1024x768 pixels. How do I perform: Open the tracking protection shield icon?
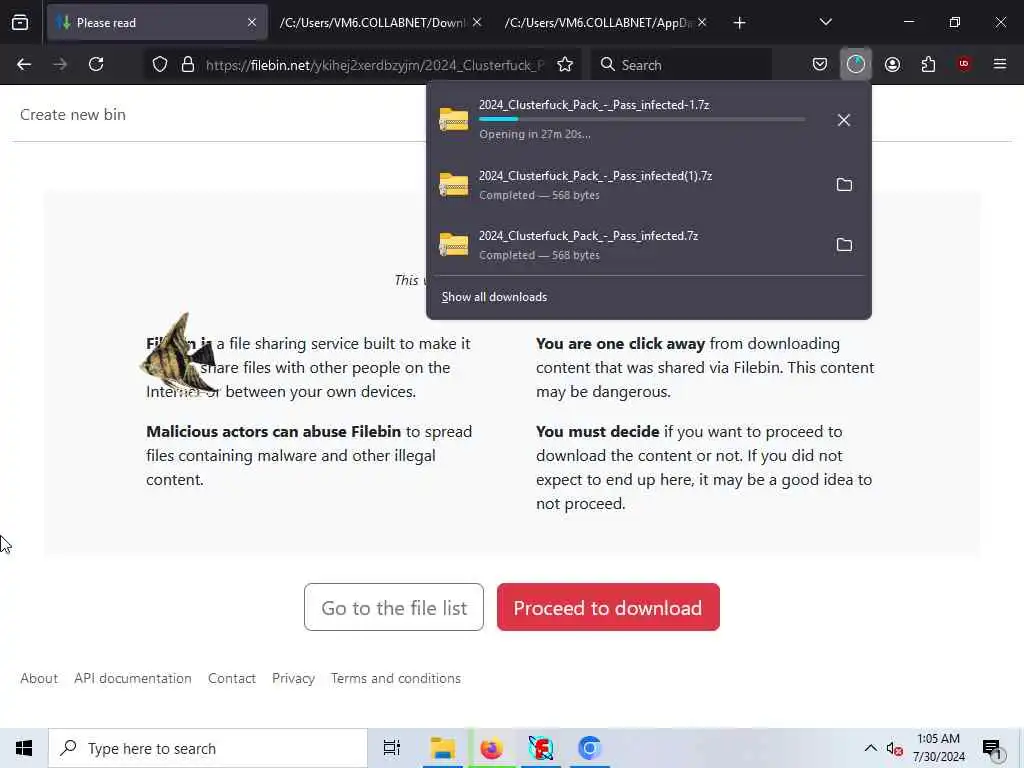pyautogui.click(x=160, y=64)
